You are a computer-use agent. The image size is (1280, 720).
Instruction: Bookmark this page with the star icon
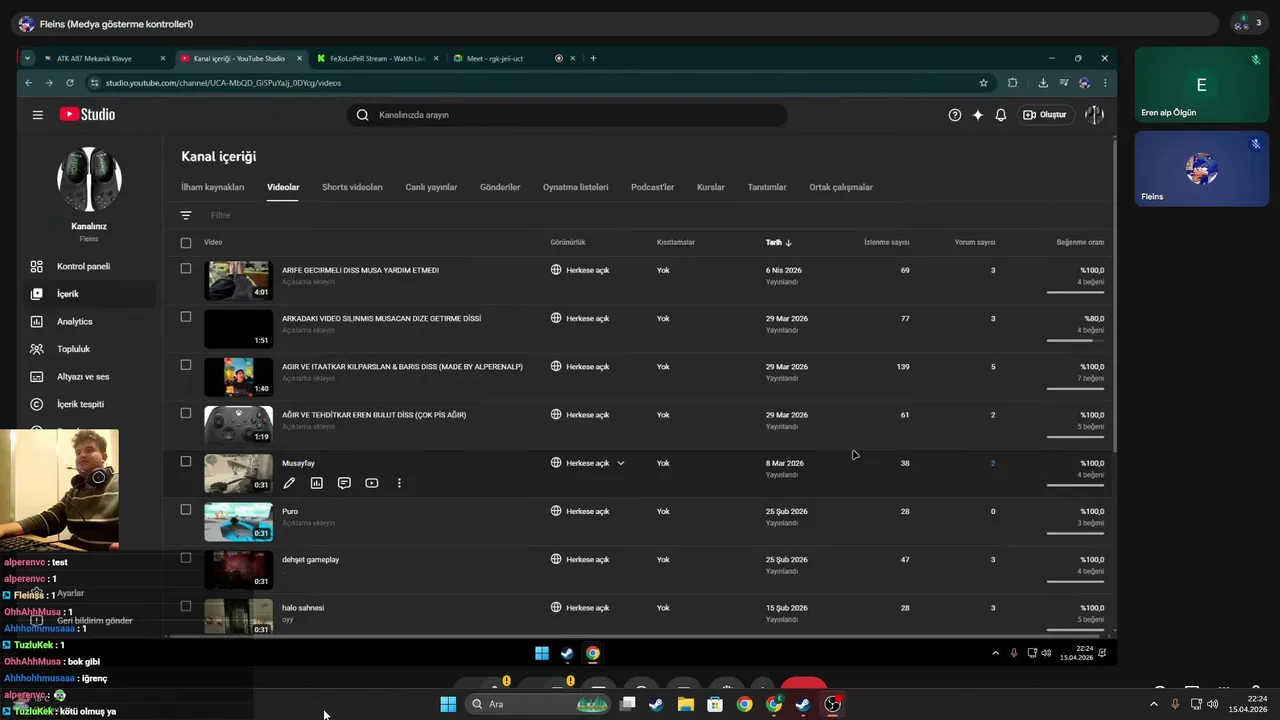(984, 83)
